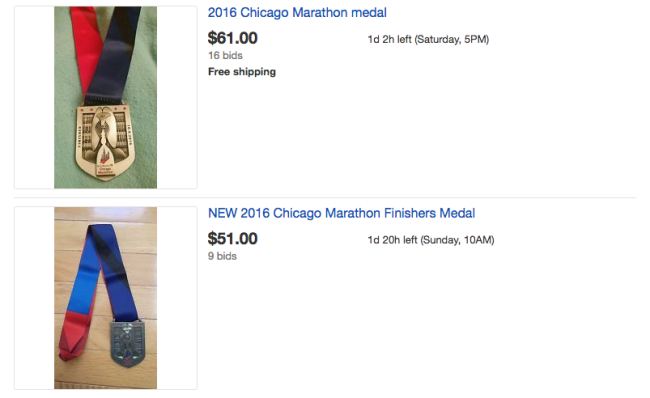The height and width of the screenshot is (398, 650).
Task: View the silver medal listing thumbnail
Action: (x=106, y=298)
